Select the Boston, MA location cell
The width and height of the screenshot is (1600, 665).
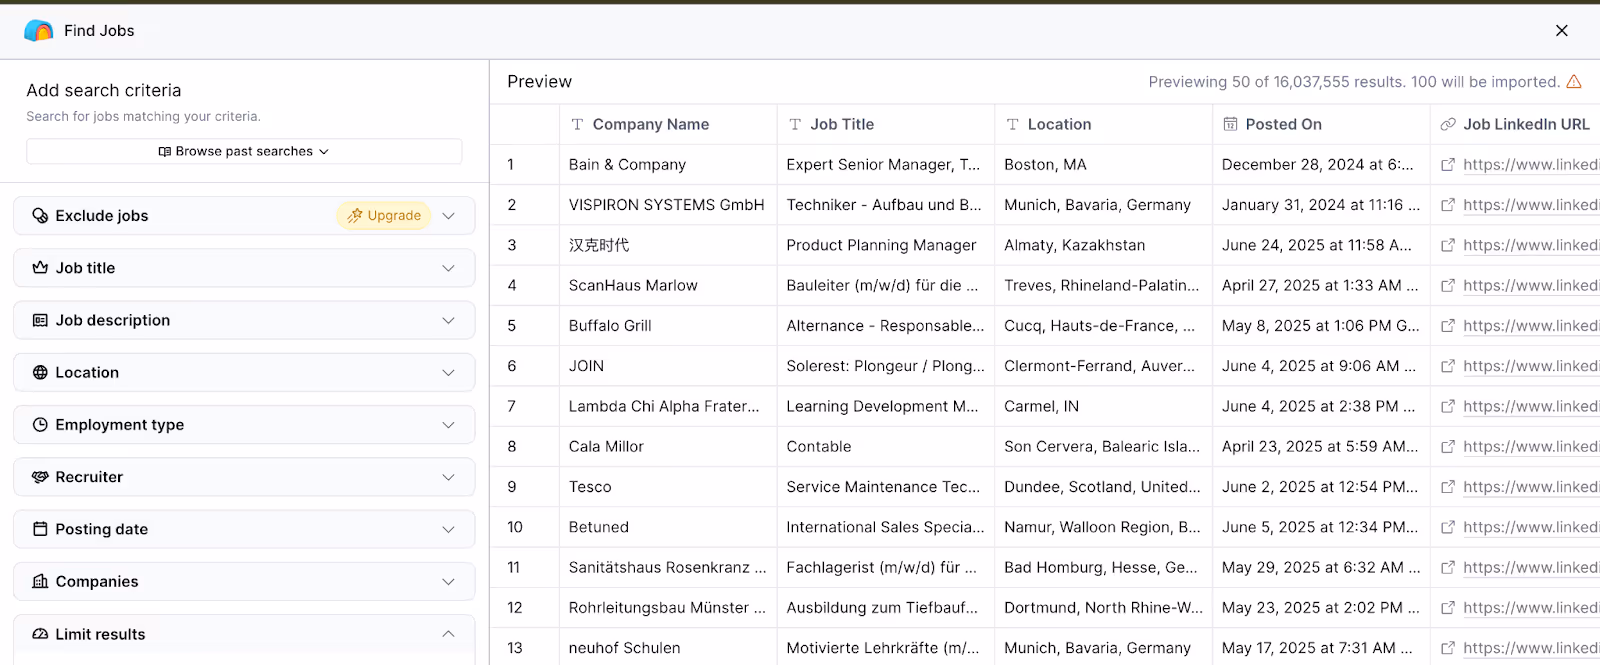tap(1103, 165)
